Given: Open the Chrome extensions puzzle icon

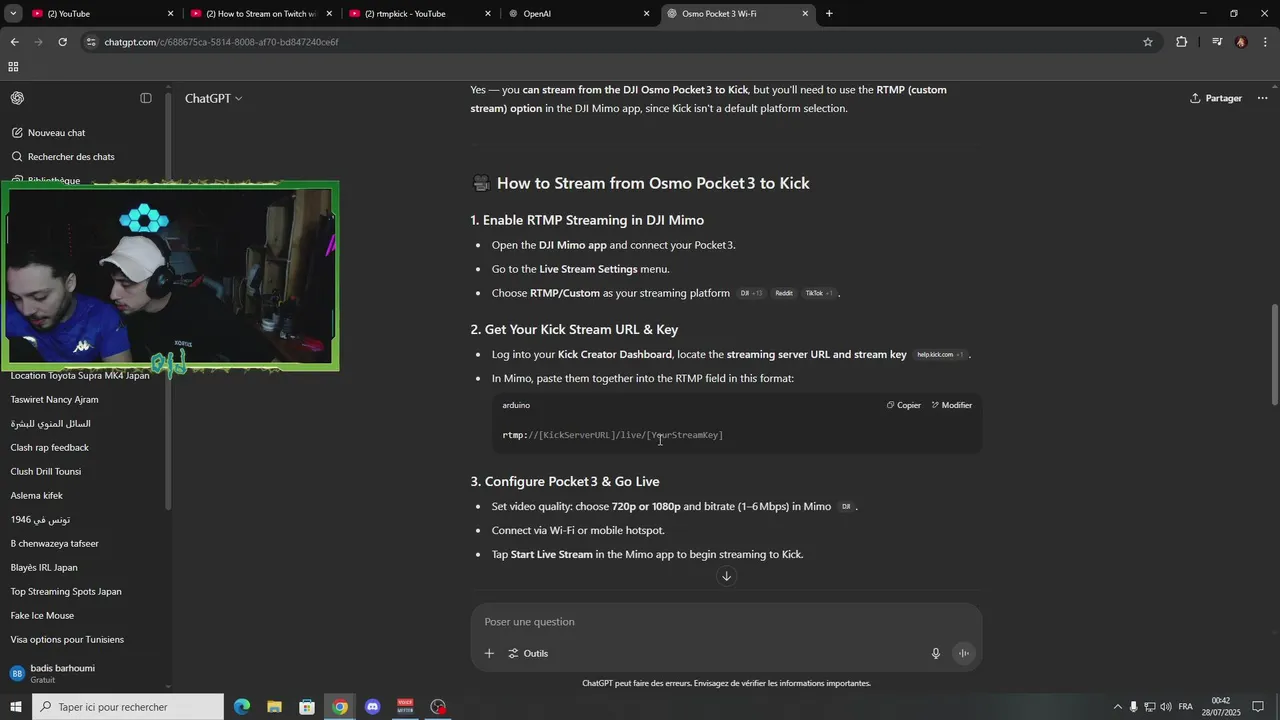Looking at the screenshot, I should point(1181,42).
